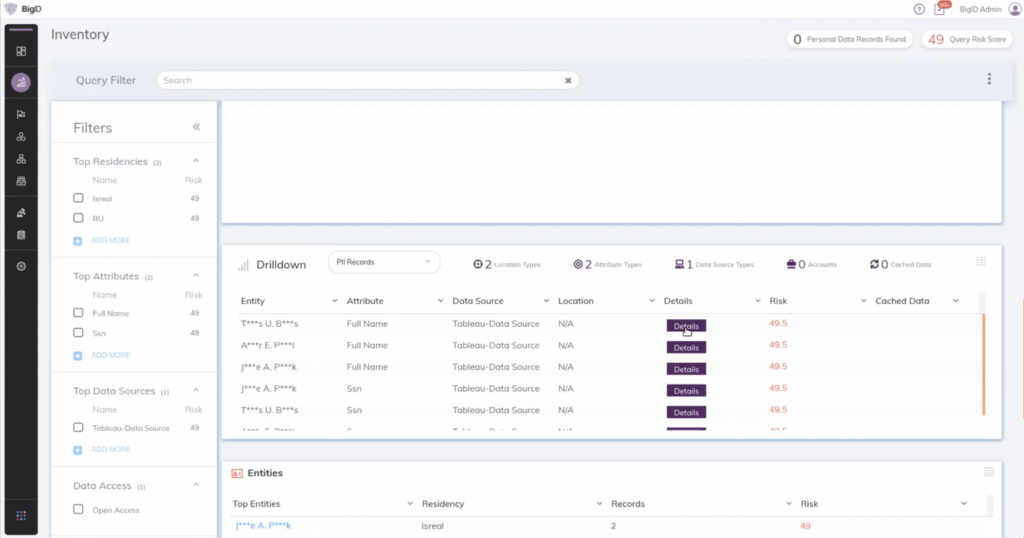Viewport: 1024px width, 538px height.
Task: Collapse the Top Residencies section
Action: [x=196, y=161]
